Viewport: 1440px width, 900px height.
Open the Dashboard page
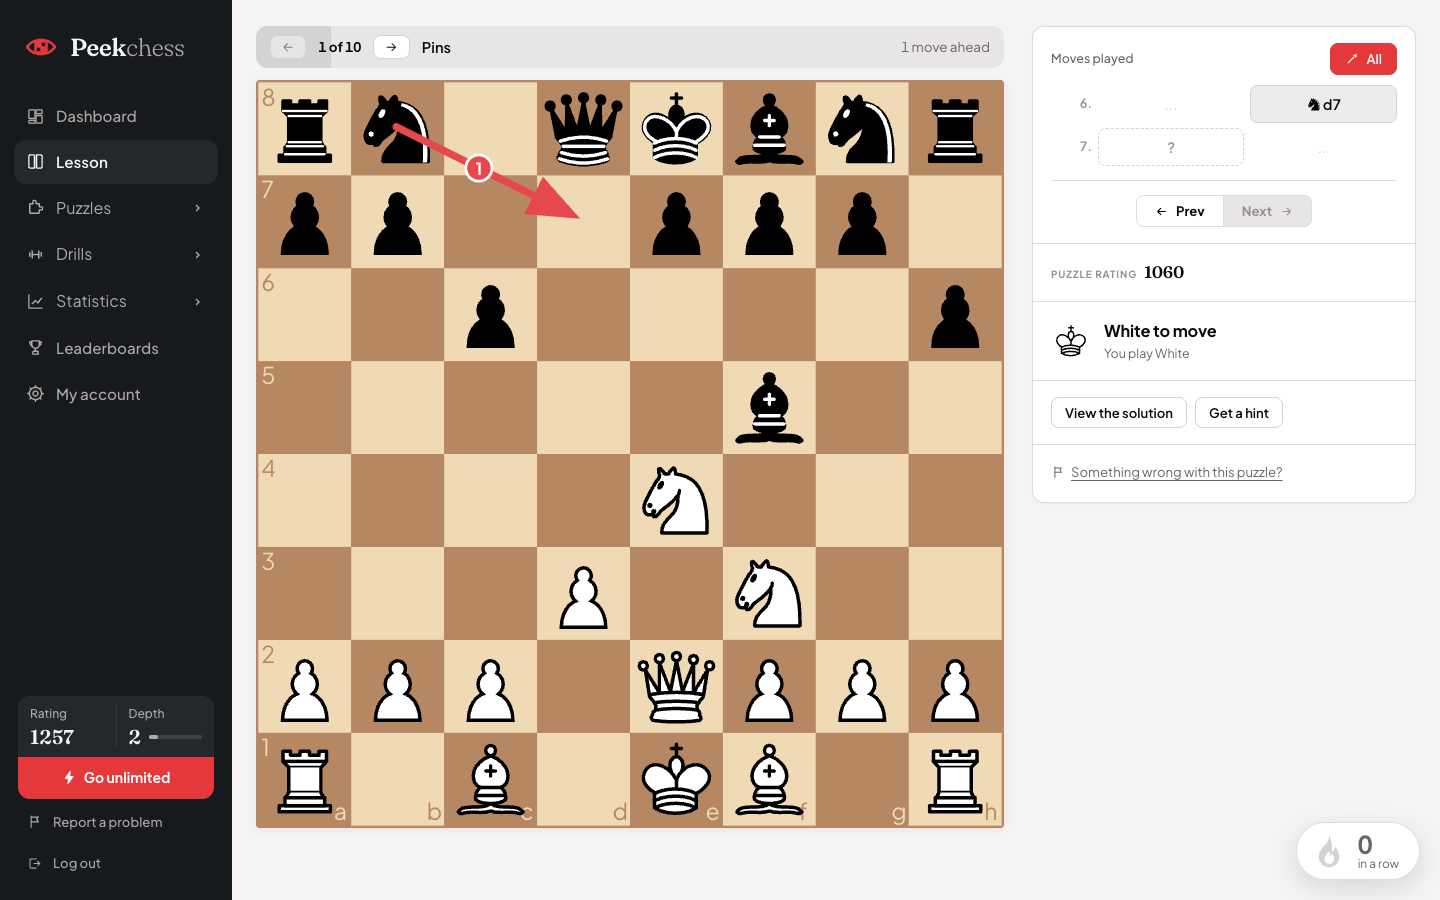coord(116,116)
